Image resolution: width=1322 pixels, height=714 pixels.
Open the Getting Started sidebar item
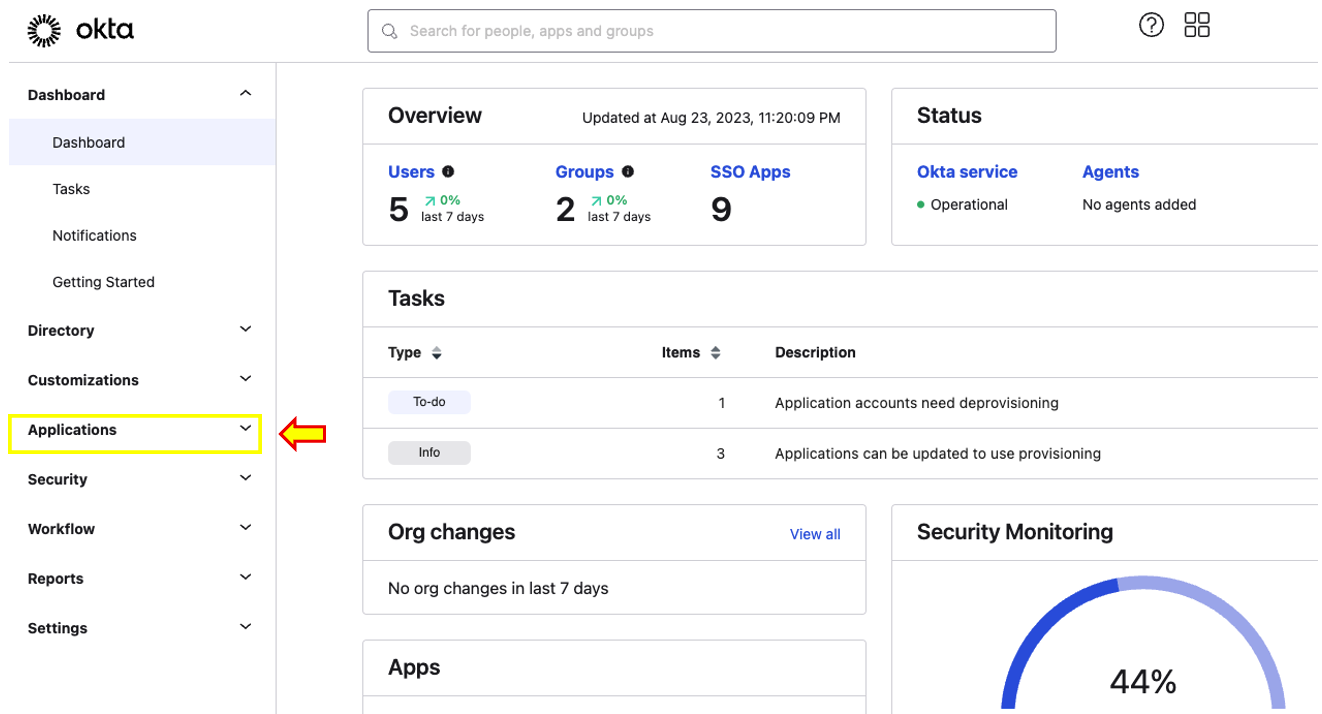click(x=103, y=282)
